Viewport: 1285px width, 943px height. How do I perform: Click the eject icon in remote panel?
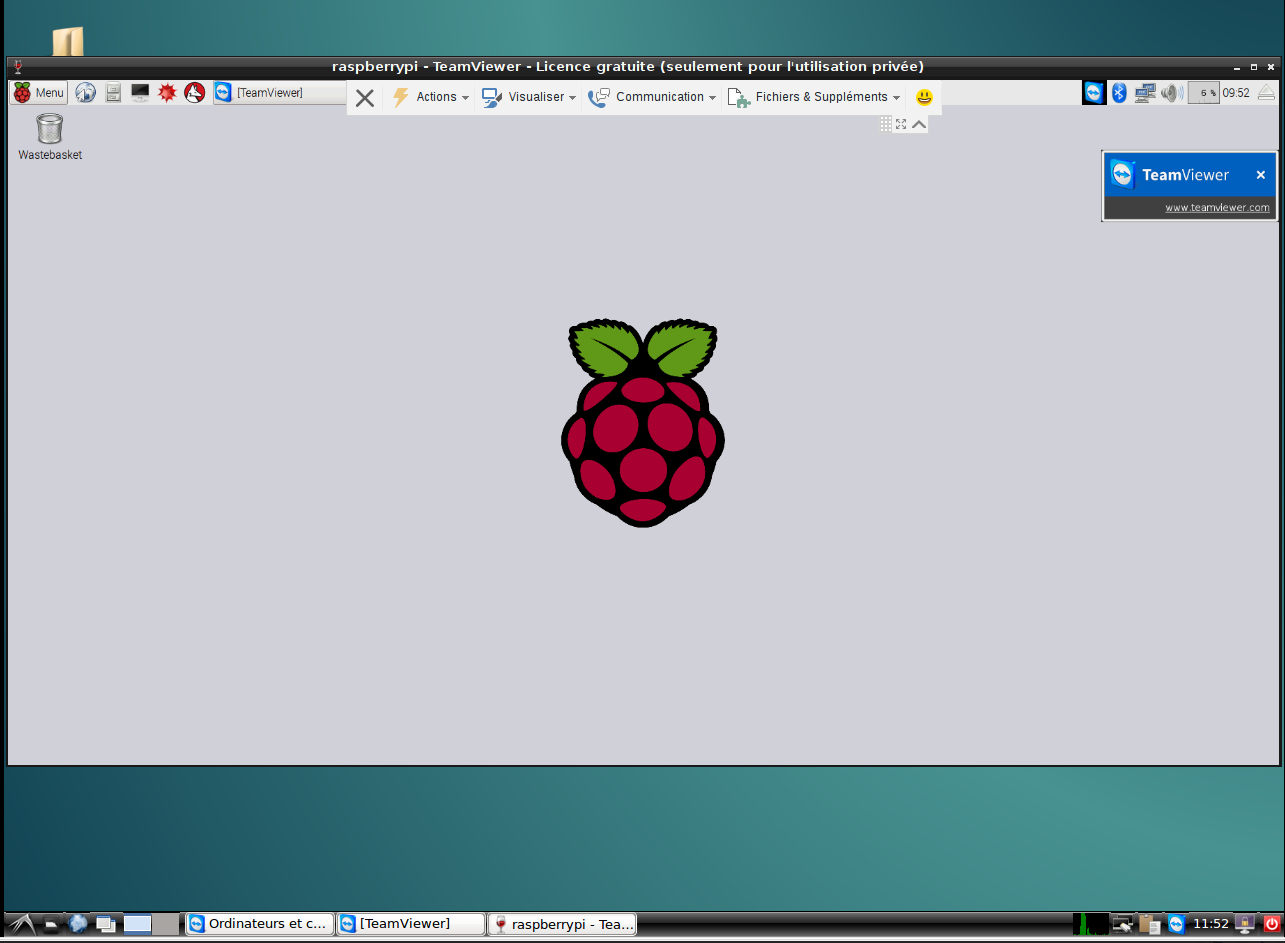[1266, 93]
